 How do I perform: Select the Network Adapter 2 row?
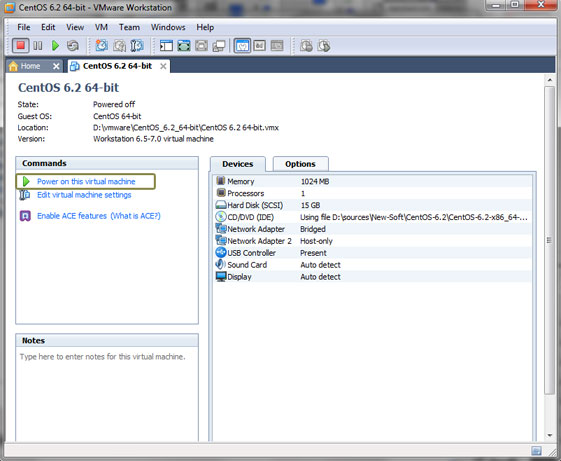pyautogui.click(x=372, y=241)
